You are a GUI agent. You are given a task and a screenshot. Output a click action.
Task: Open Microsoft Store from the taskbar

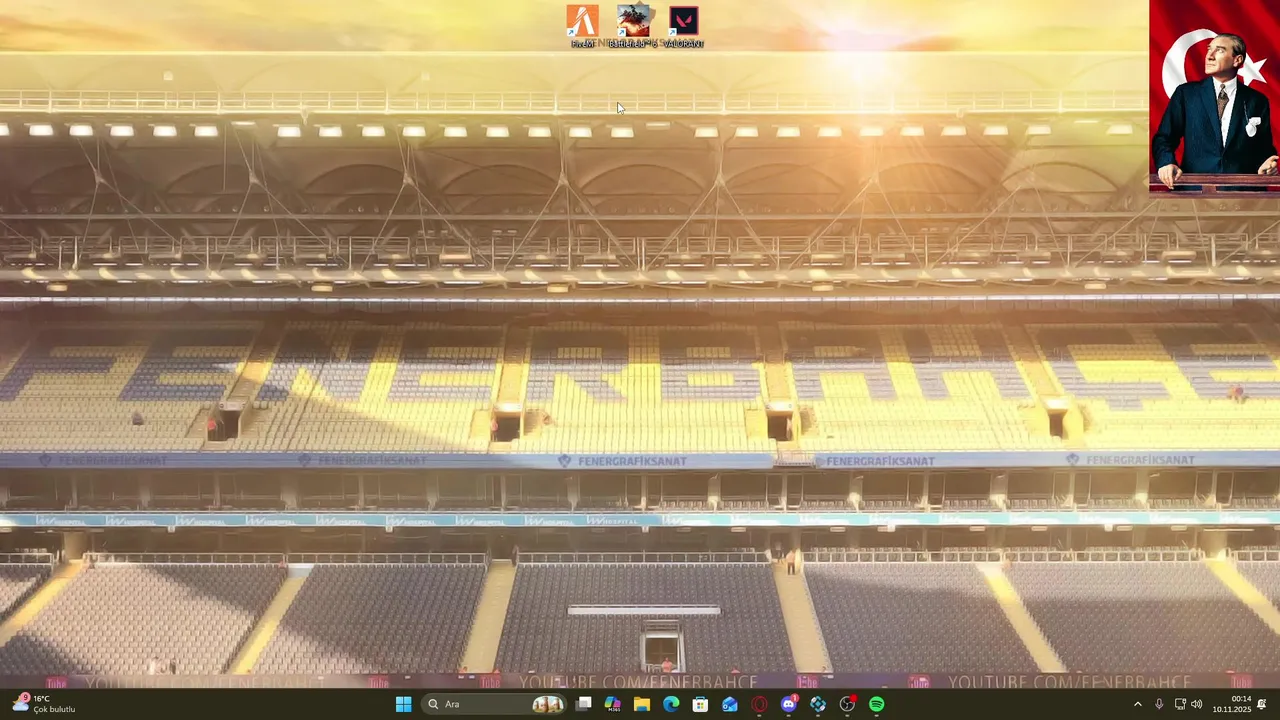[x=701, y=704]
